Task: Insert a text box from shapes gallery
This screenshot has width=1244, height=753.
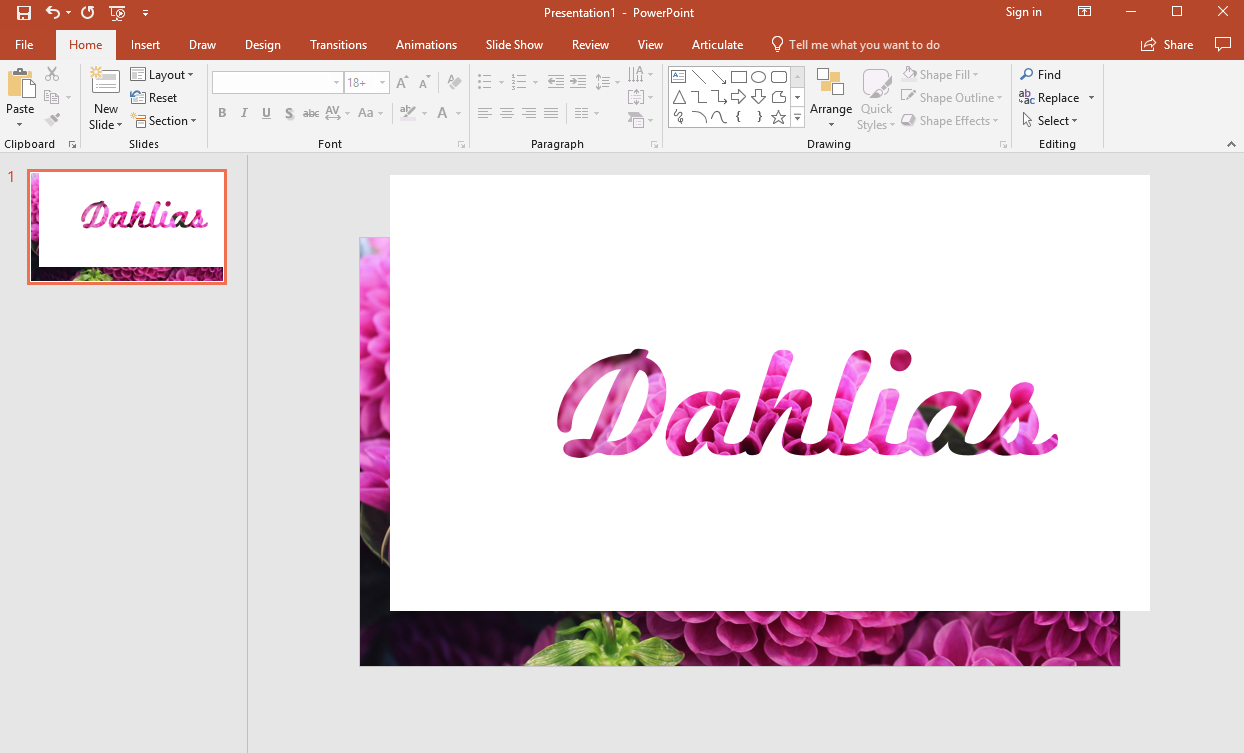Action: pyautogui.click(x=679, y=77)
